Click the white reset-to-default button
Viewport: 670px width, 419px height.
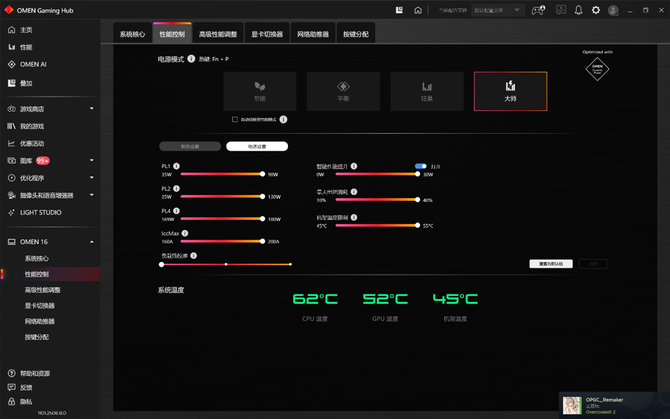pos(551,264)
